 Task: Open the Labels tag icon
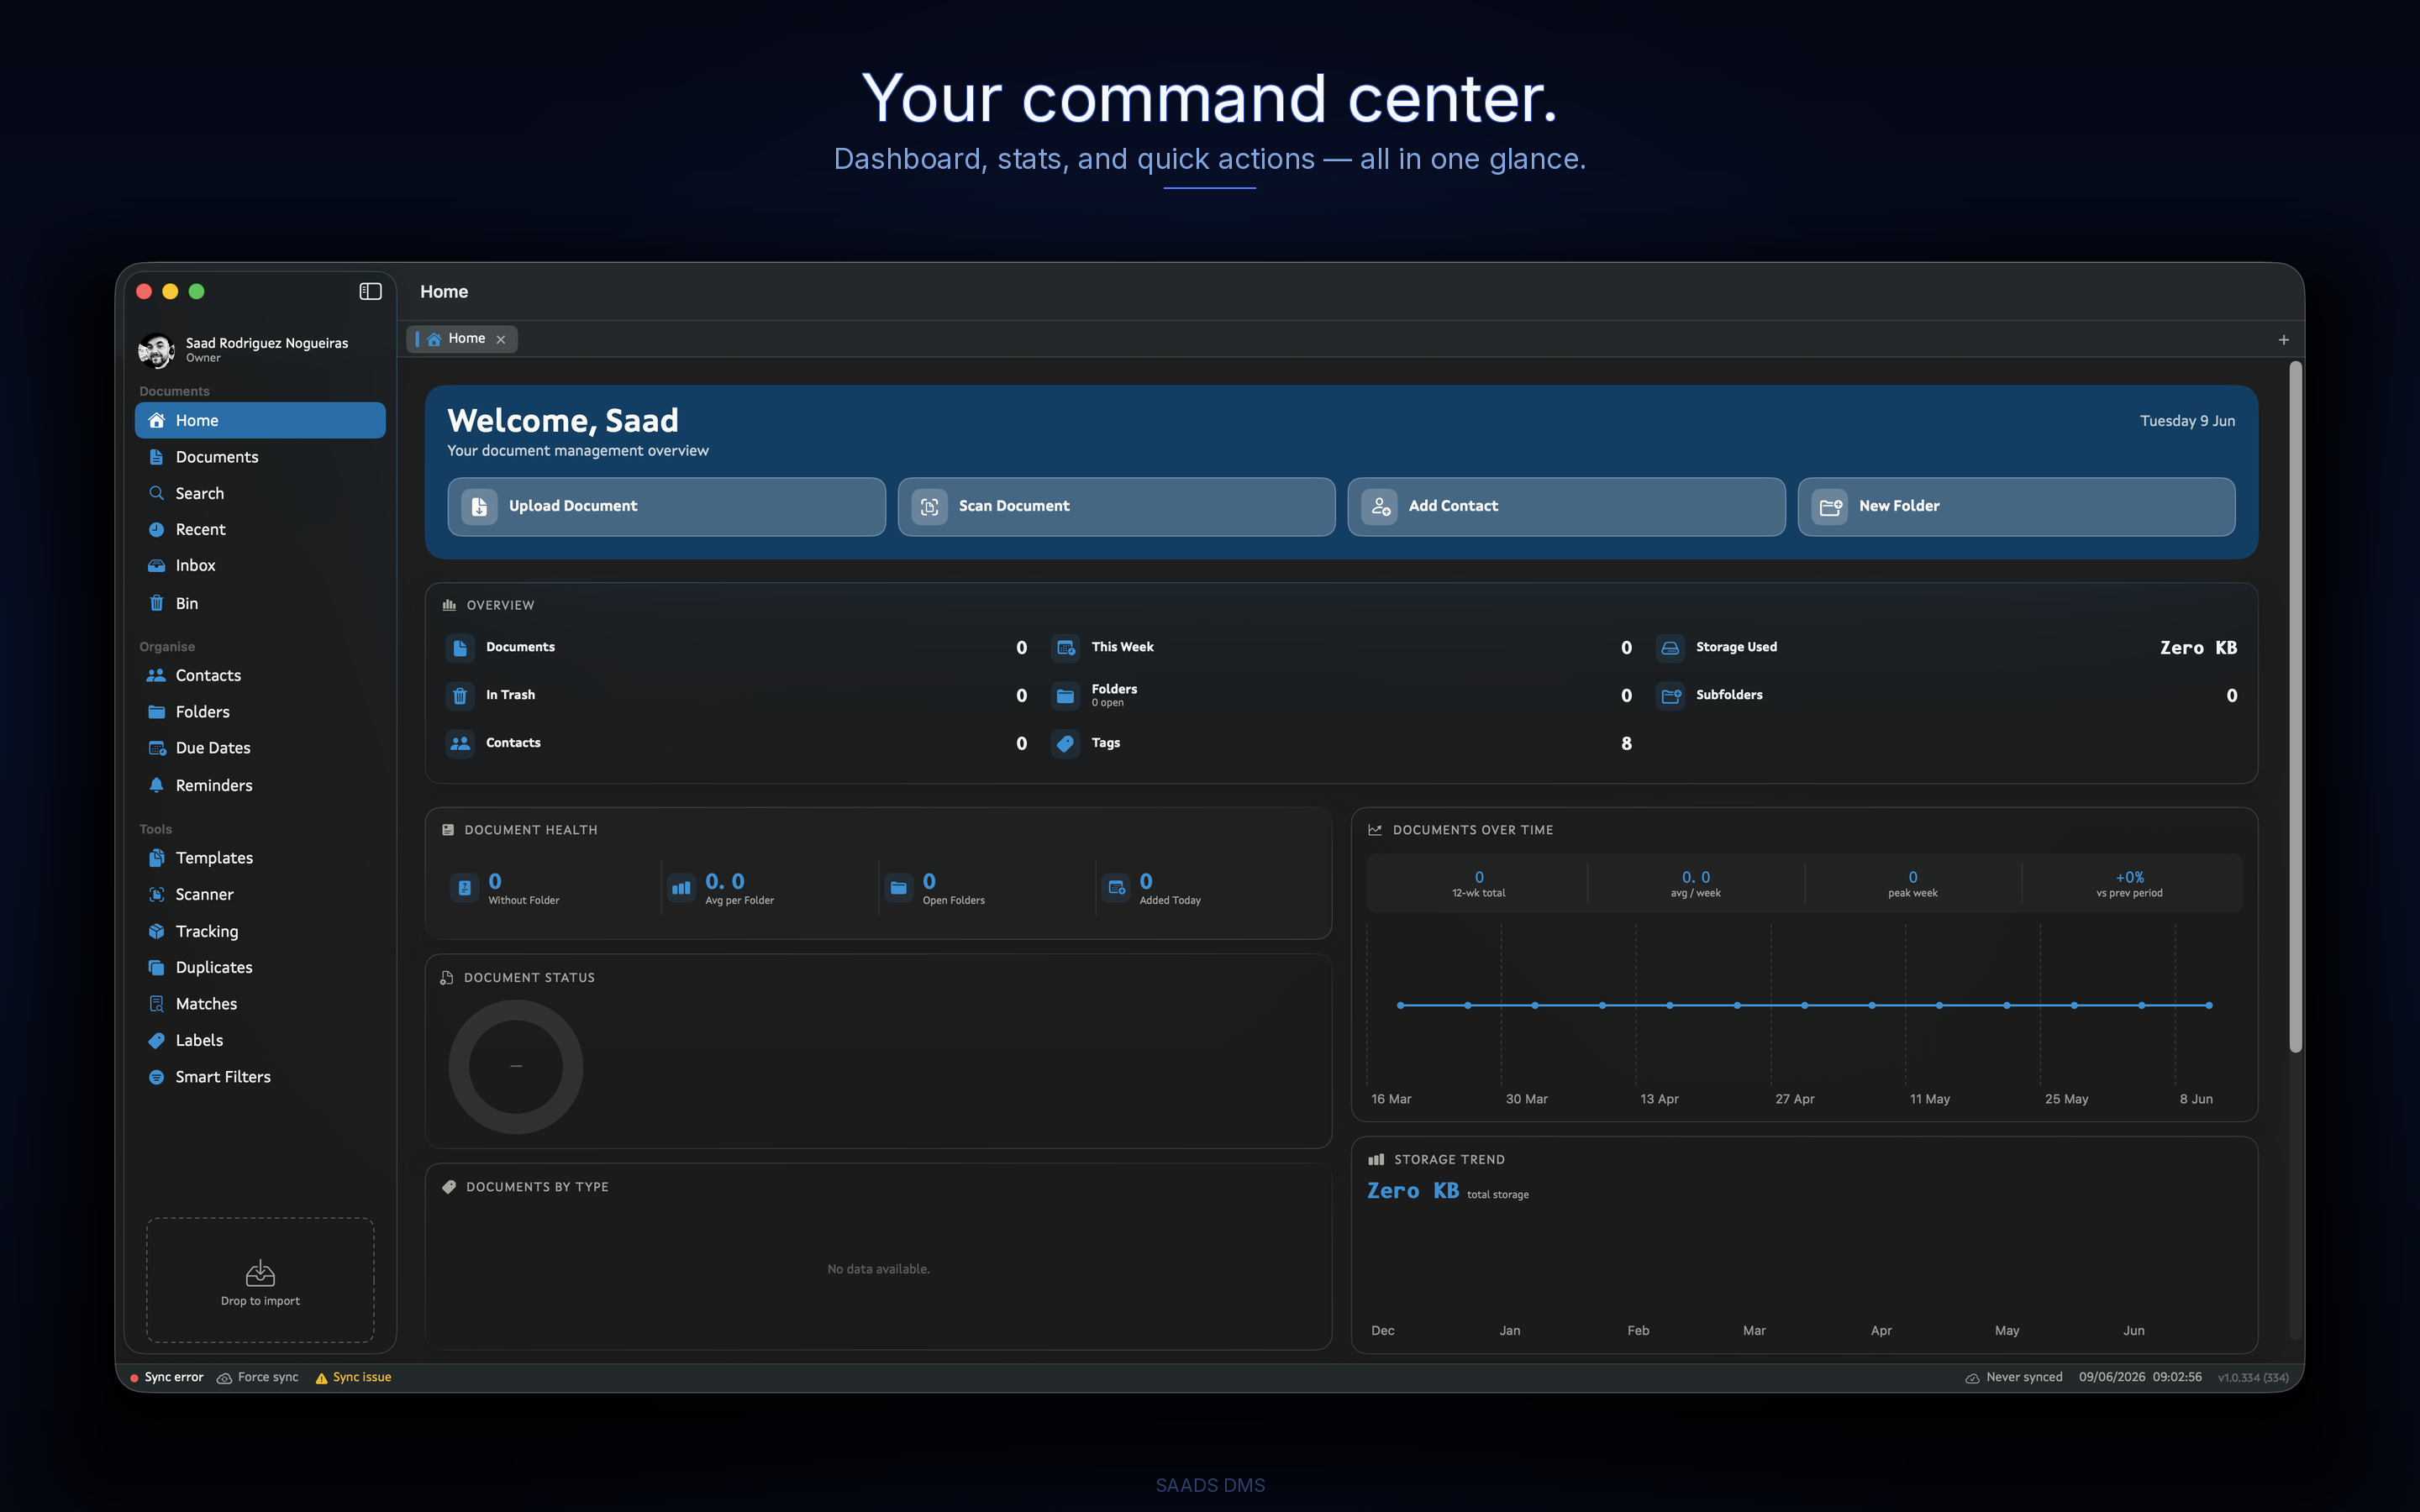(156, 1040)
